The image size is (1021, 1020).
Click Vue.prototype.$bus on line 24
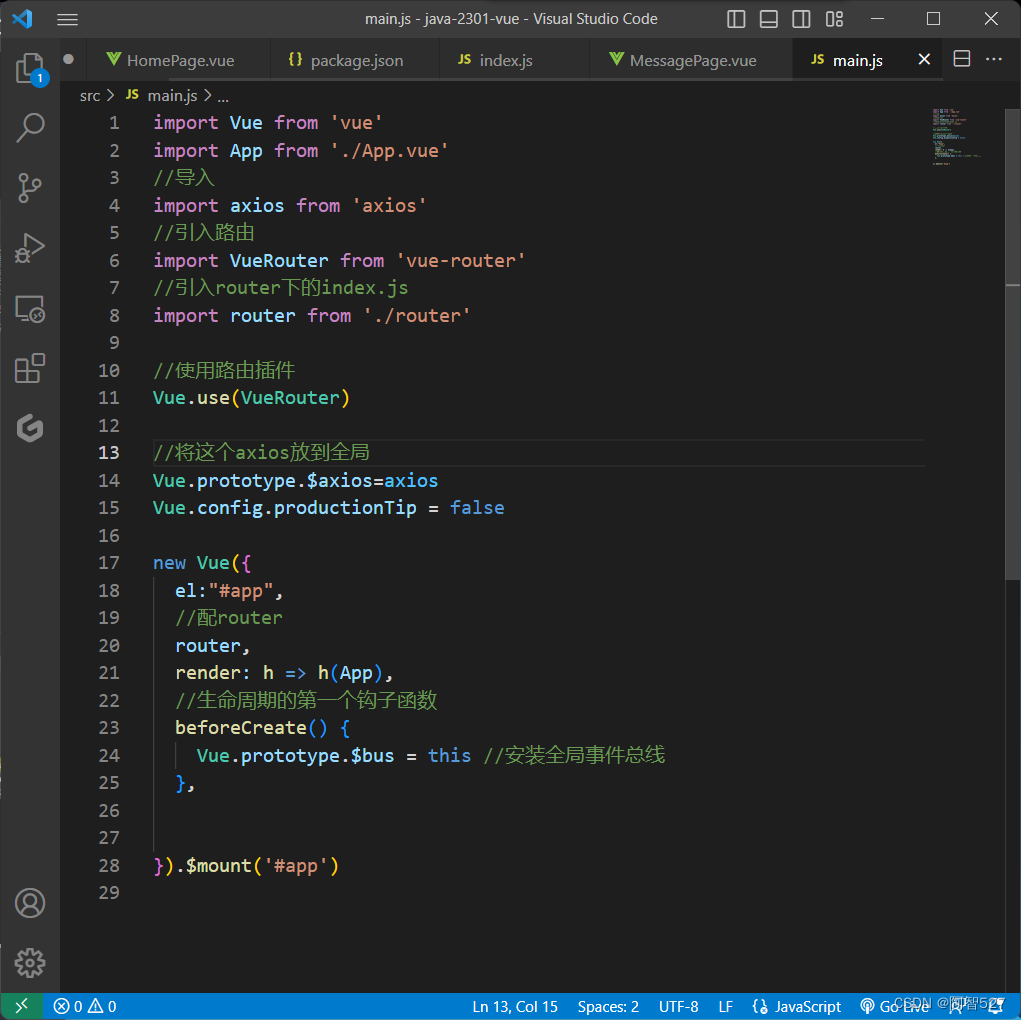(x=295, y=756)
